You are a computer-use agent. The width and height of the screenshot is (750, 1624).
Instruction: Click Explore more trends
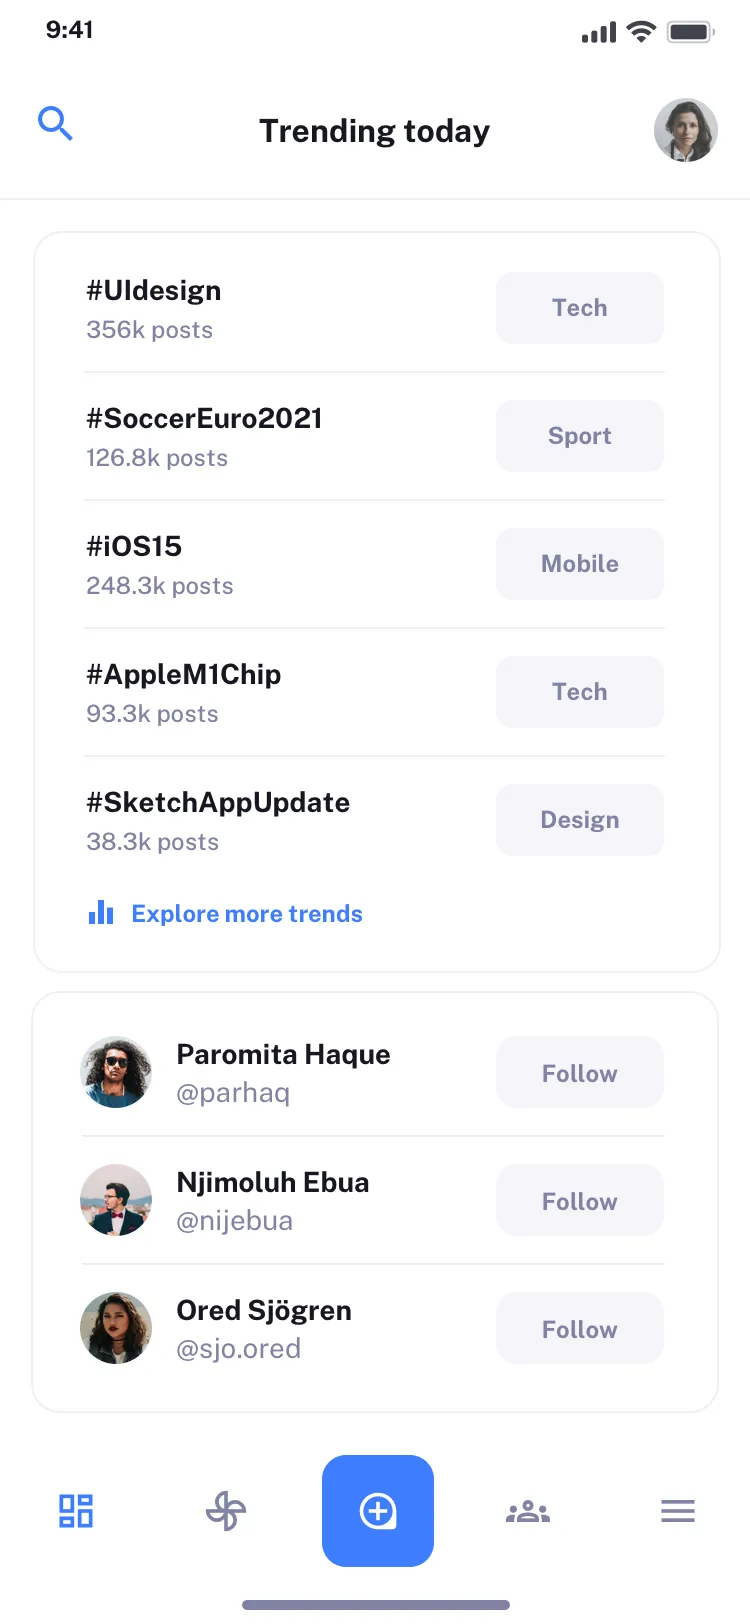246,913
